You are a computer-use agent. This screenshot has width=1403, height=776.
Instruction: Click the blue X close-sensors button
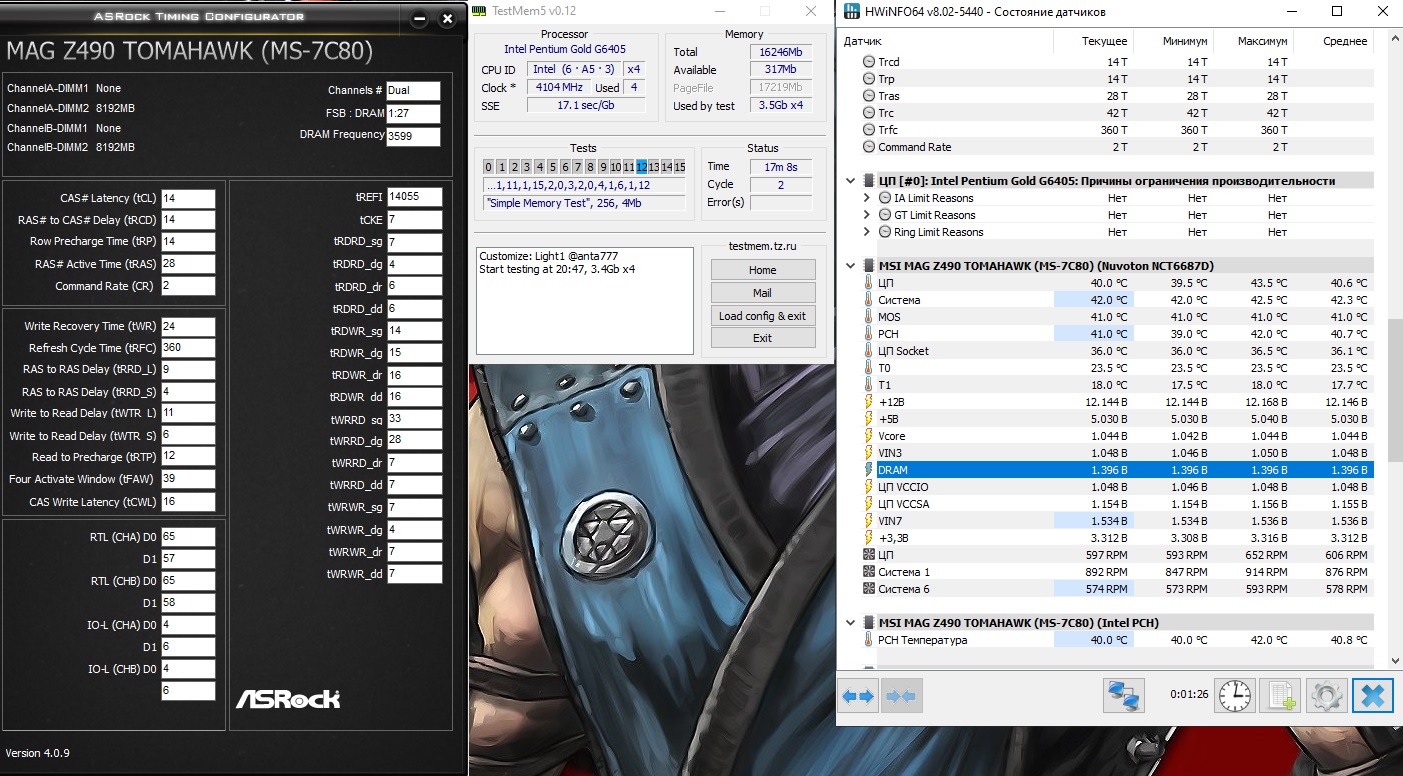coord(1372,695)
